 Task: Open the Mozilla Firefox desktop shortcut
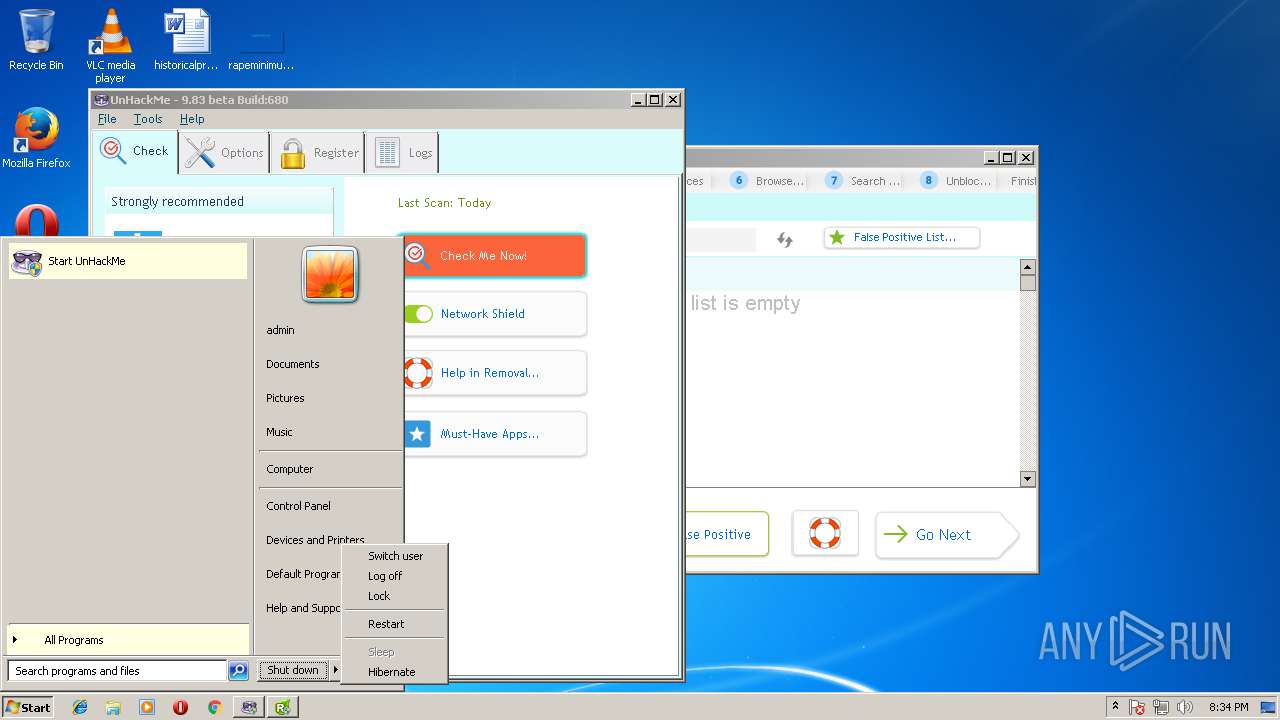click(36, 138)
